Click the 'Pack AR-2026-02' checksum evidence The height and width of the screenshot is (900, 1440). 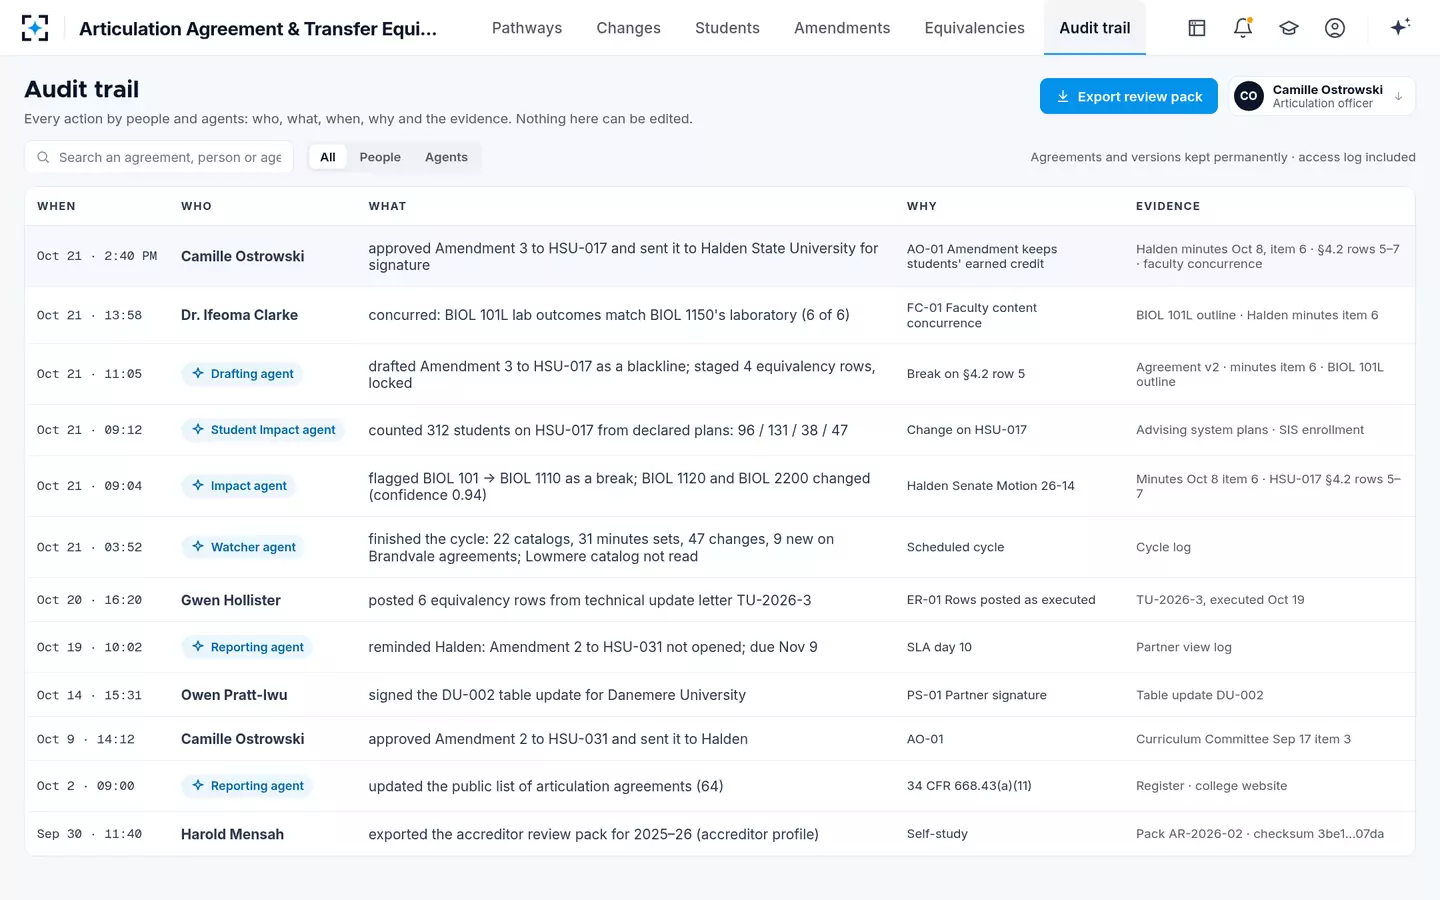click(x=1260, y=834)
